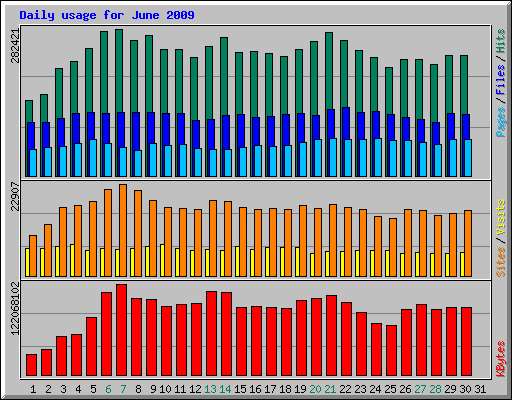Click the tallest orange Sites bar for day 7
The width and height of the screenshot is (512, 400).
click(123, 230)
